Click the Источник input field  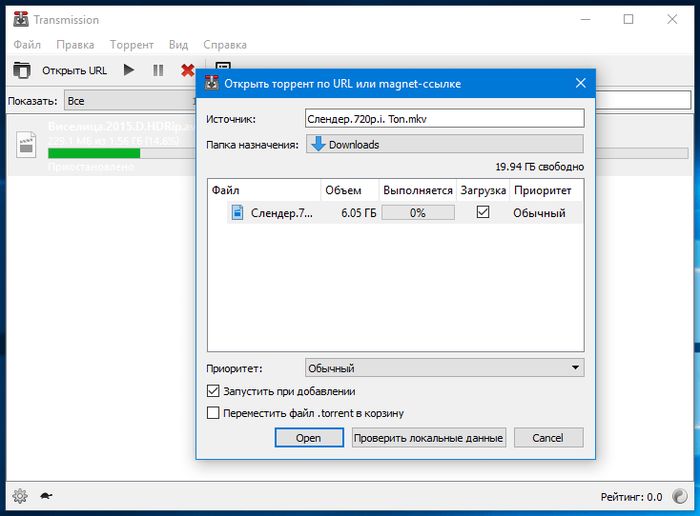pyautogui.click(x=444, y=119)
